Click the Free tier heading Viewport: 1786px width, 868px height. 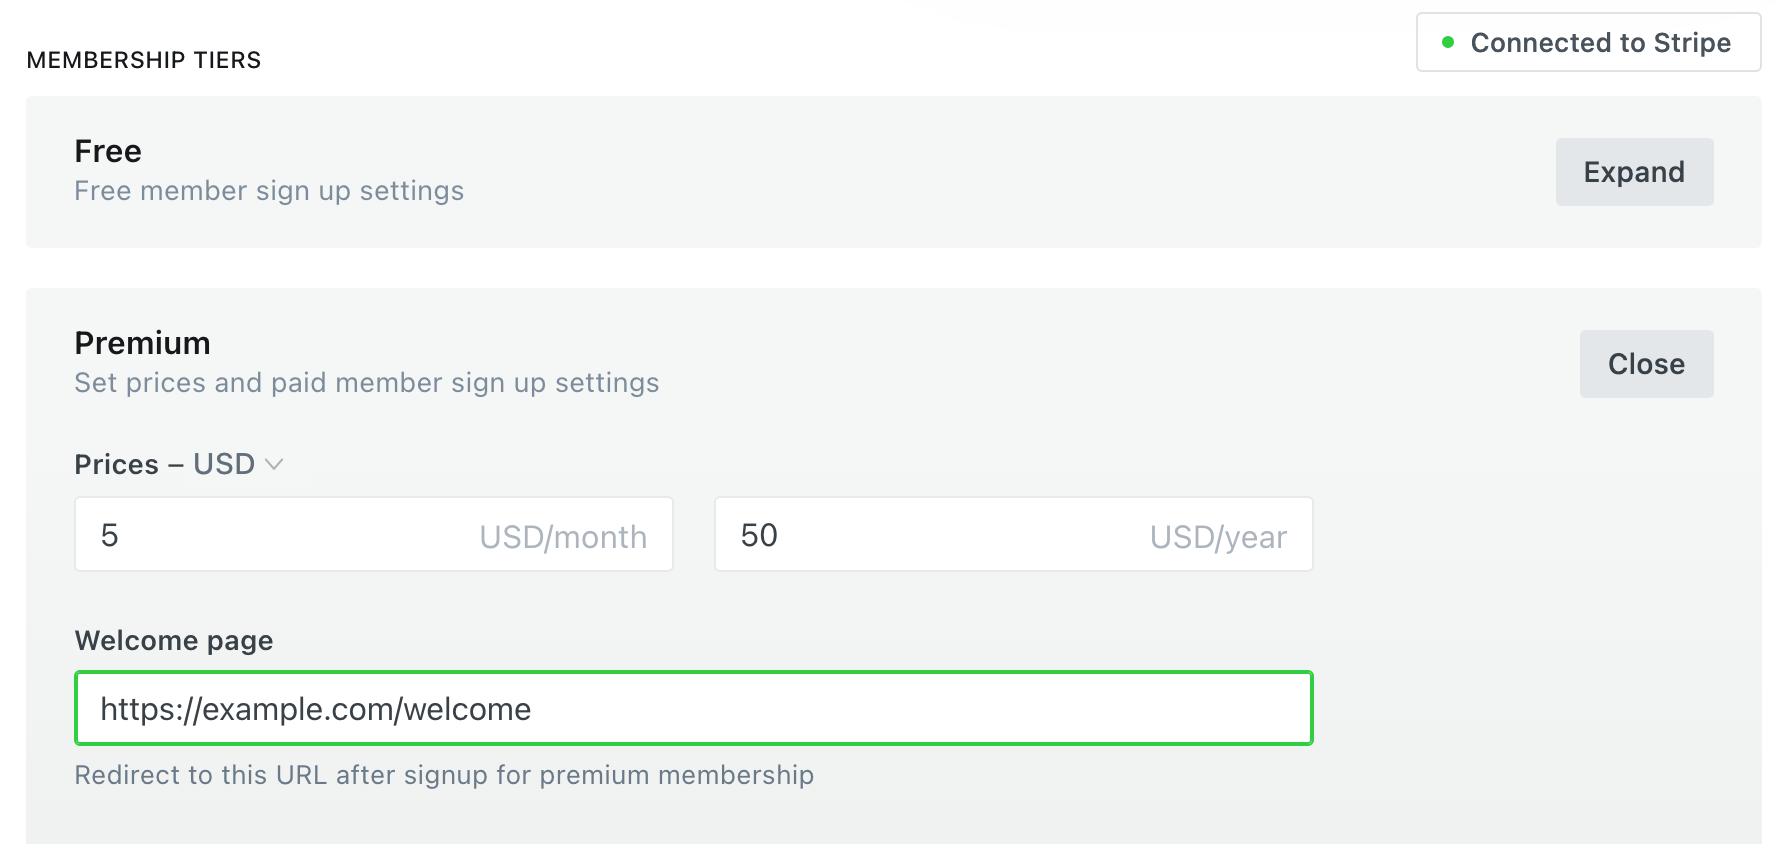pos(108,151)
